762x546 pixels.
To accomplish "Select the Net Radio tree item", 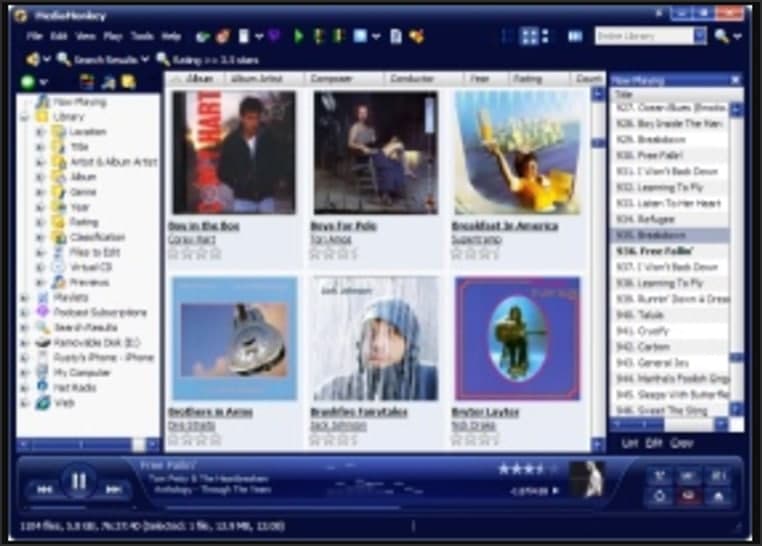I will pos(75,388).
